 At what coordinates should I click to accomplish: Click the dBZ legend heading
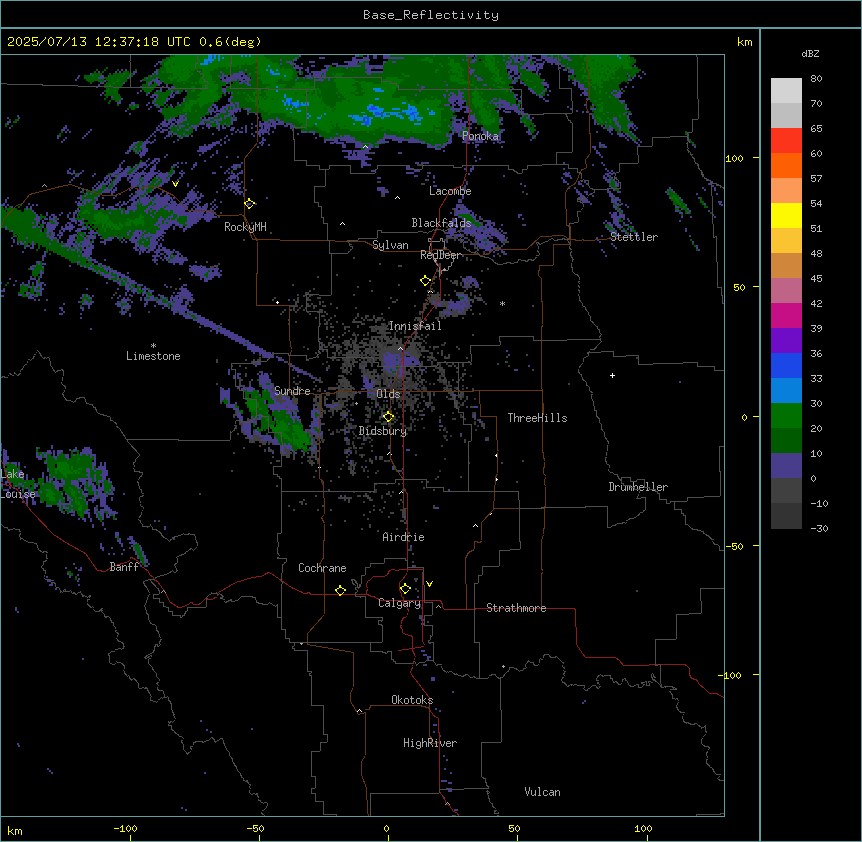(x=810, y=53)
